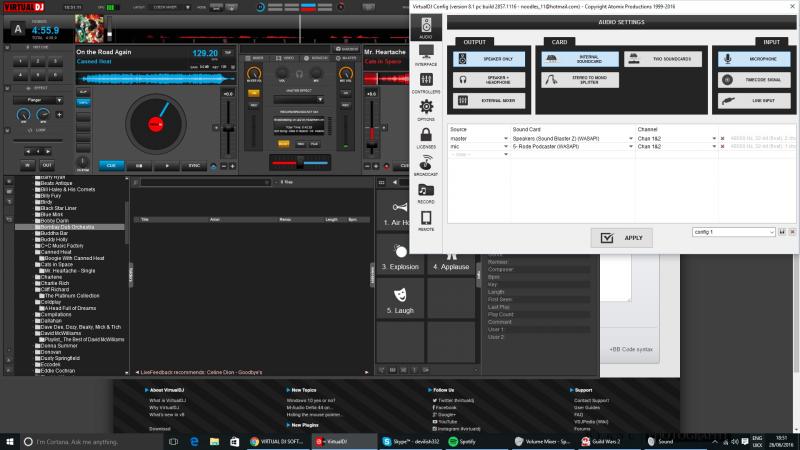This screenshot has height=450, width=800.
Task: Select Line Input option
Action: pos(754,101)
